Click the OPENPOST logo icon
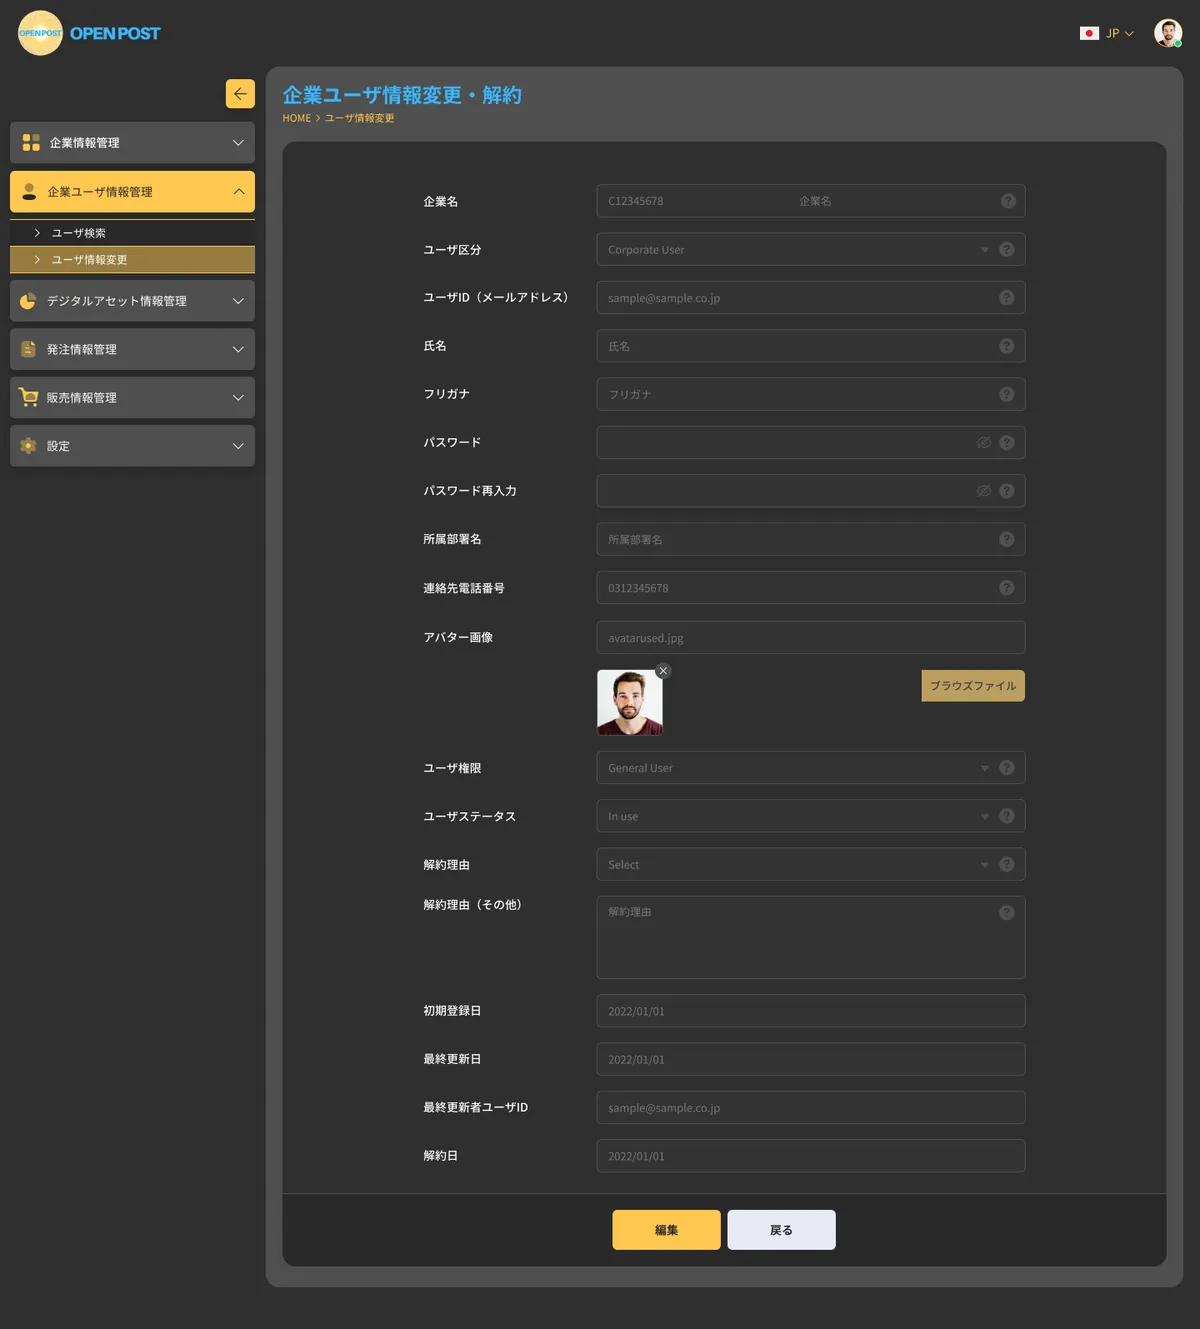The height and width of the screenshot is (1329, 1200). [40, 33]
